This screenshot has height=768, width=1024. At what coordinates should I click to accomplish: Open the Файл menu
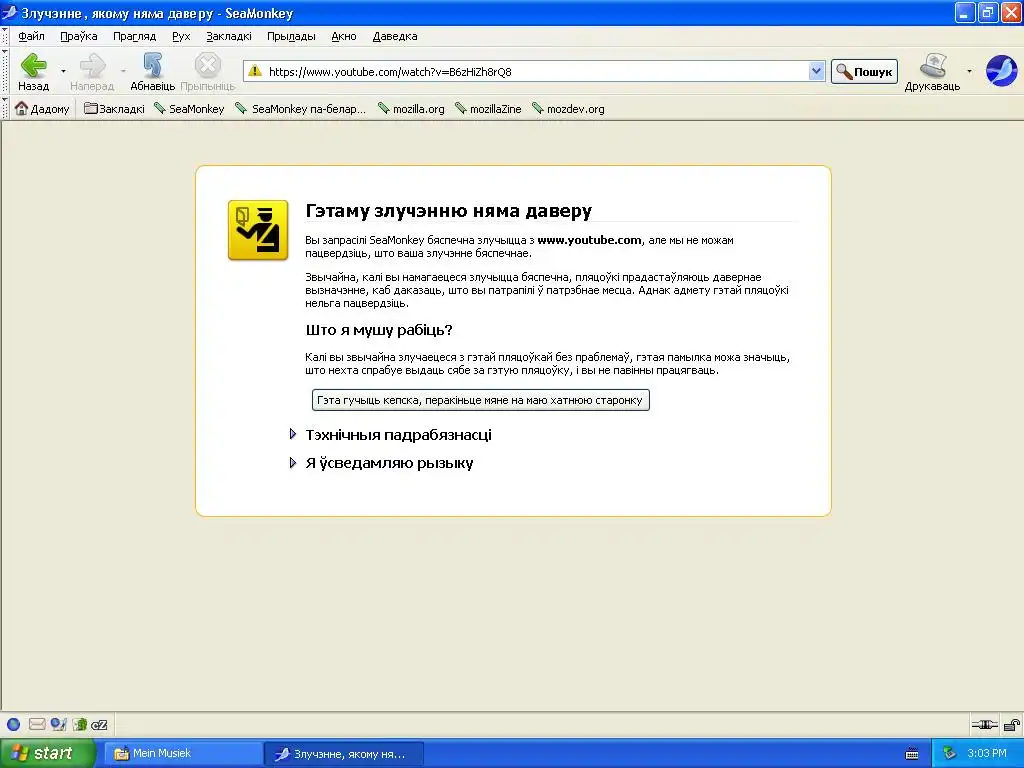(x=31, y=37)
